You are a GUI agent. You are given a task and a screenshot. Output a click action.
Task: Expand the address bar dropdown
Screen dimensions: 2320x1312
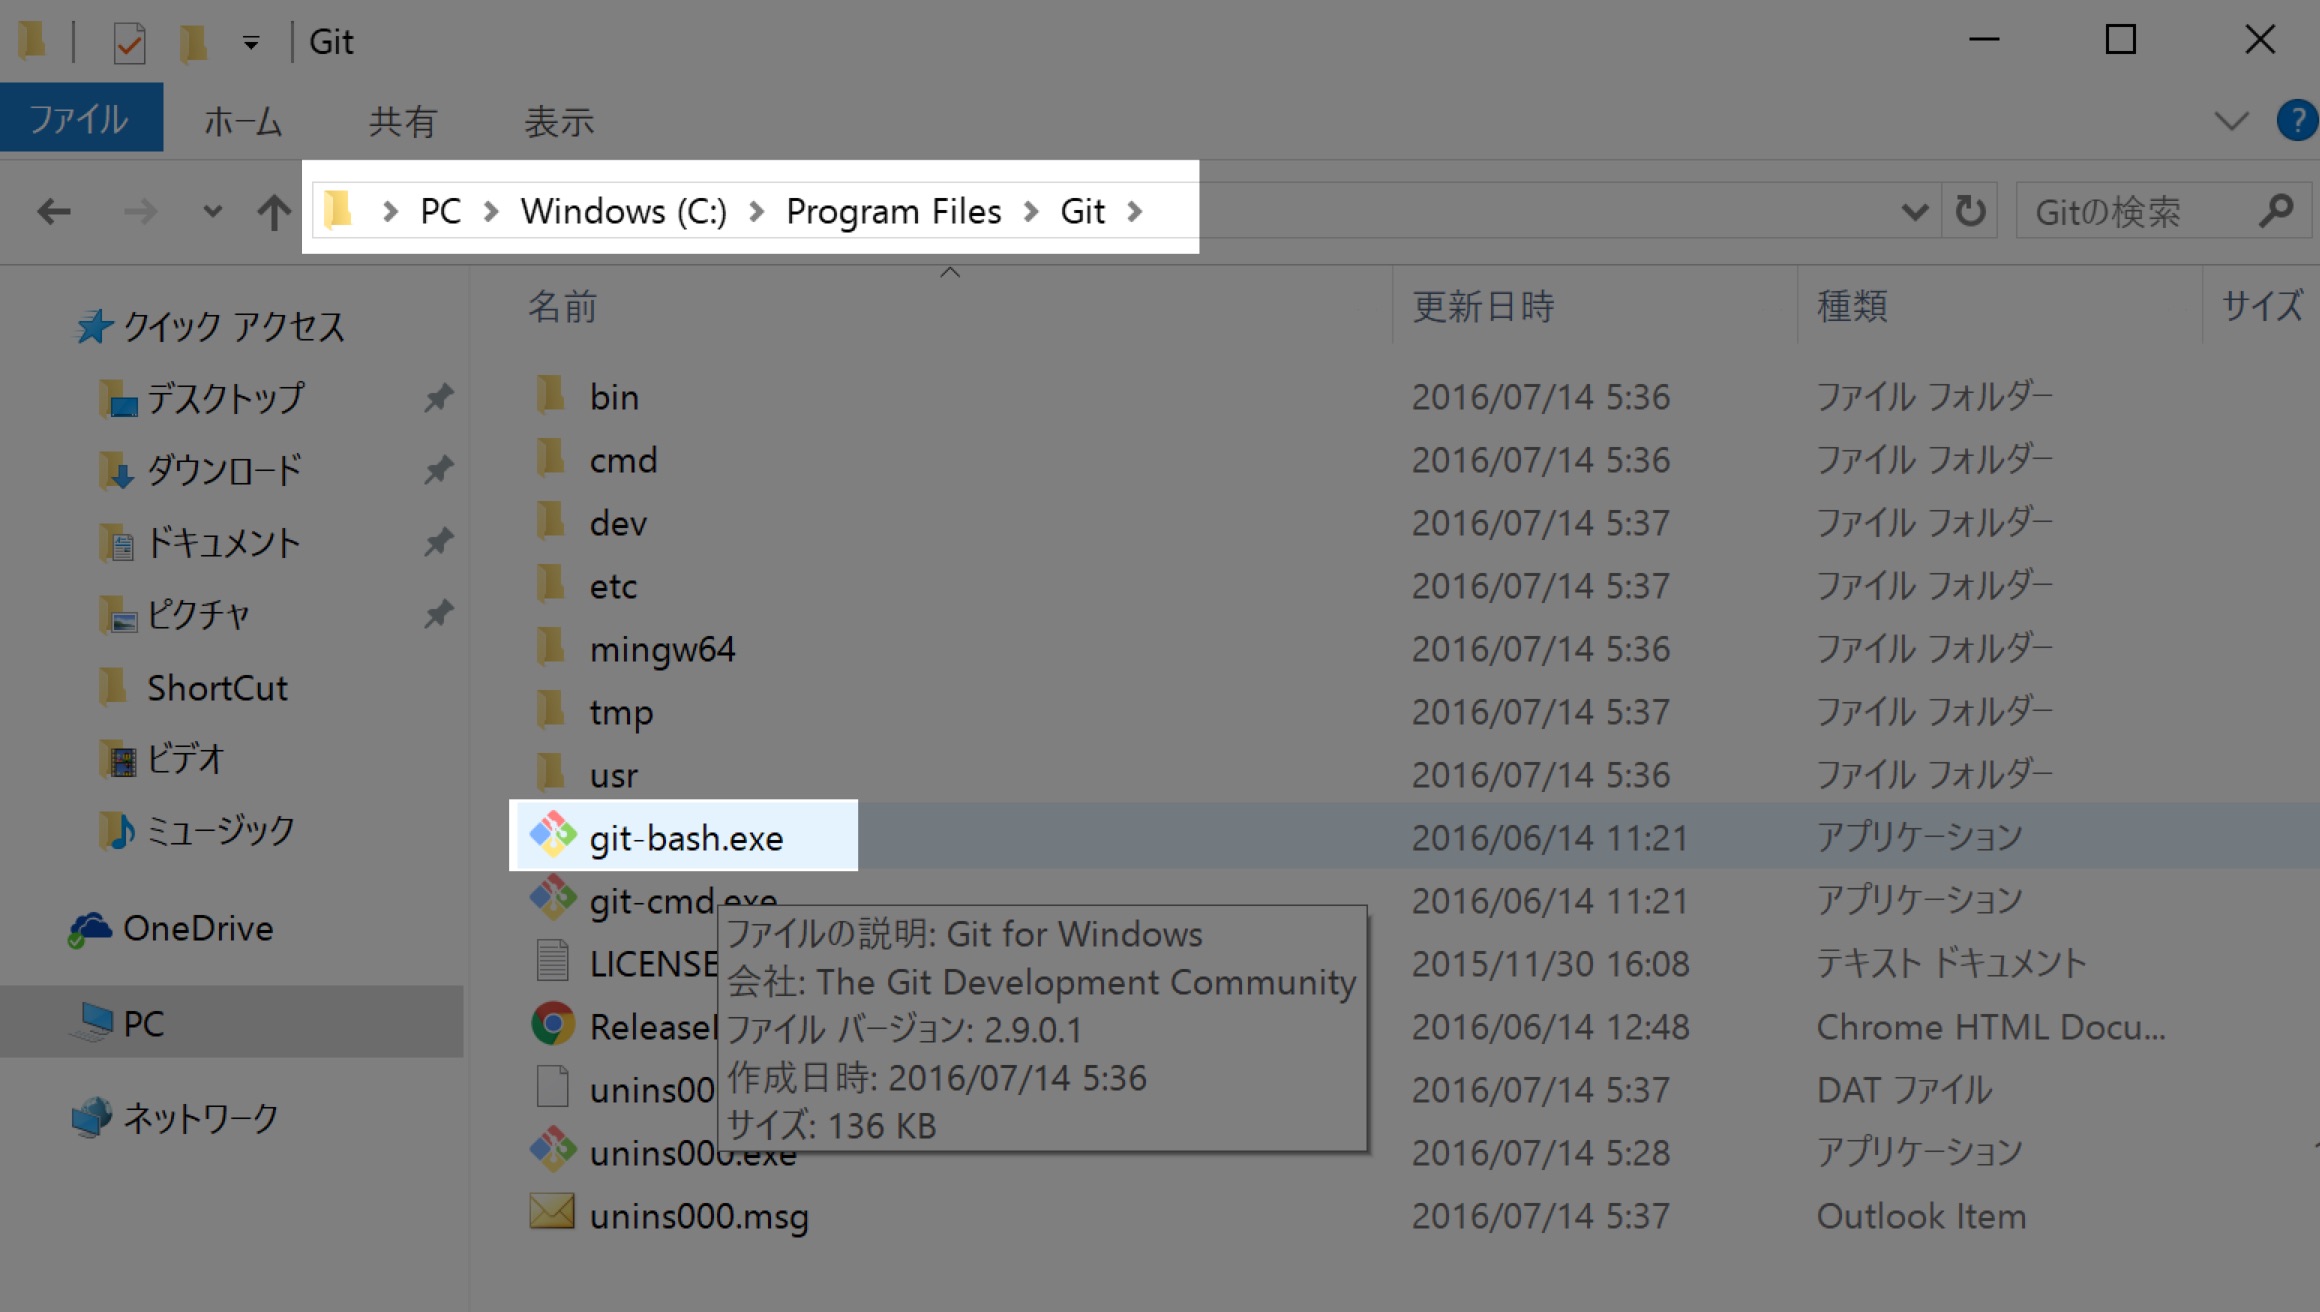click(x=1914, y=210)
